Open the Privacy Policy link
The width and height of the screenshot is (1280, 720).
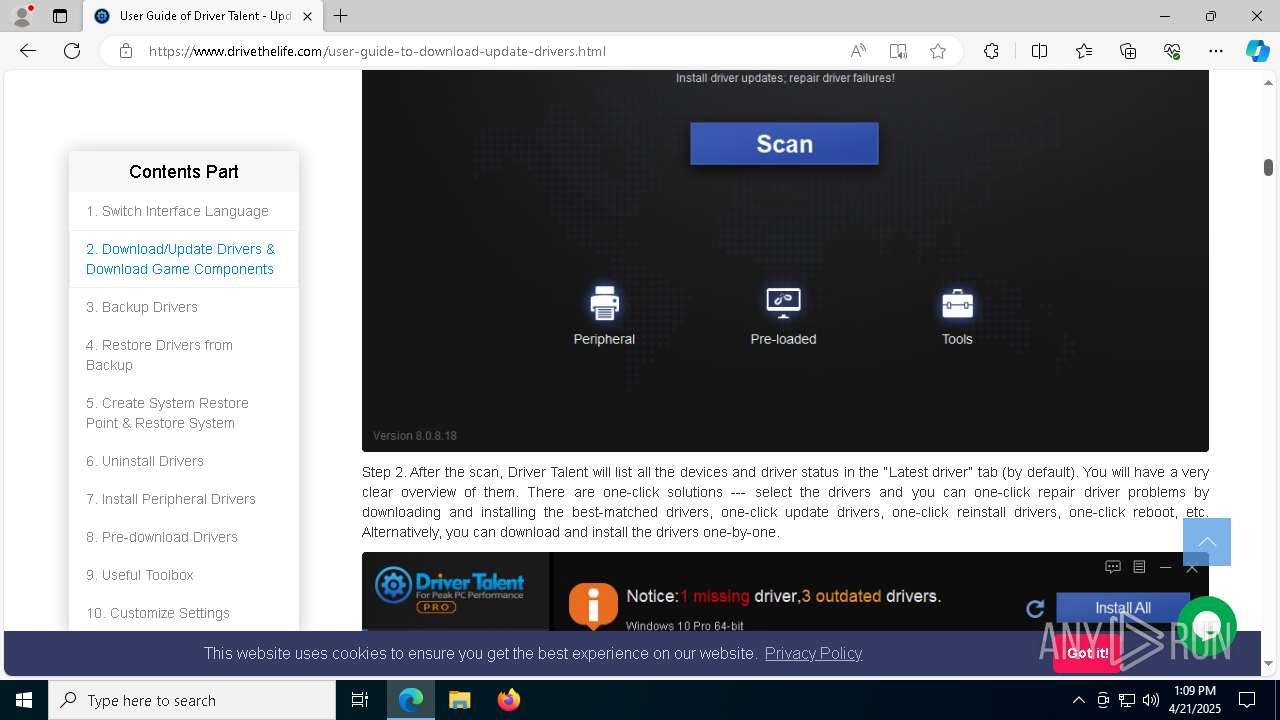813,653
